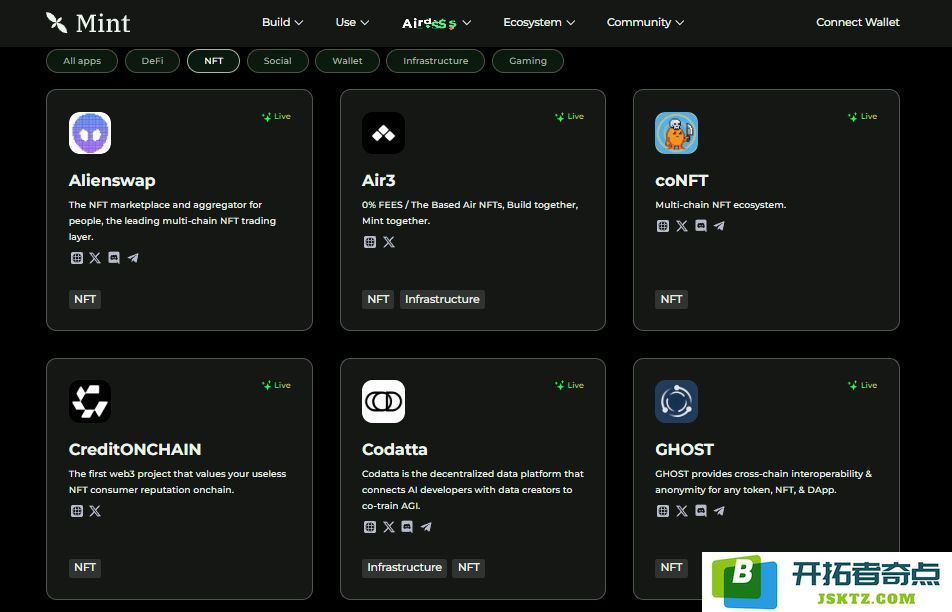This screenshot has width=952, height=612.
Task: Click Live status on GHOST card
Action: click(863, 386)
